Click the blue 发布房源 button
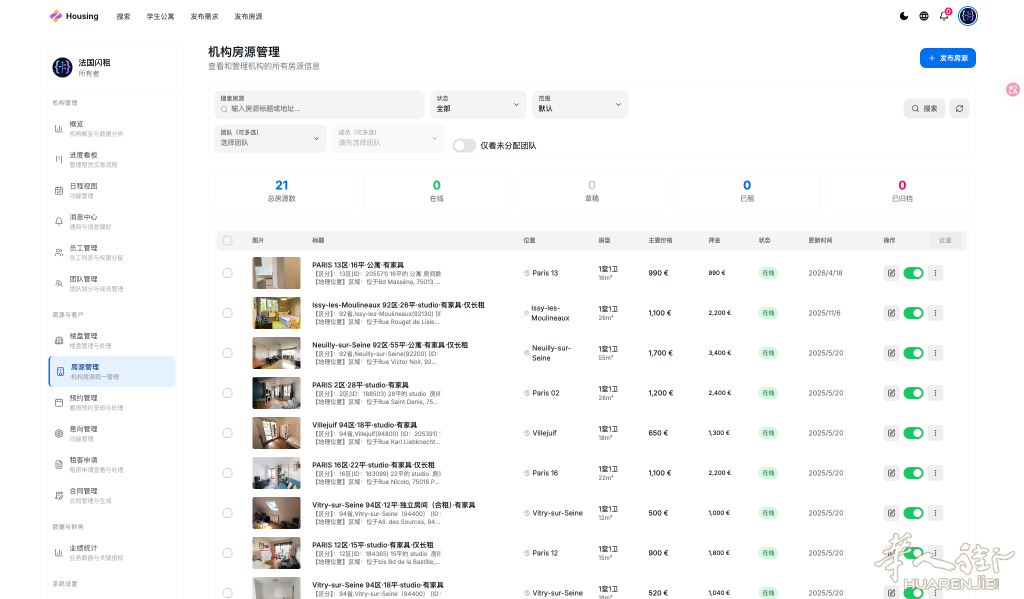This screenshot has width=1024, height=599. pos(948,58)
